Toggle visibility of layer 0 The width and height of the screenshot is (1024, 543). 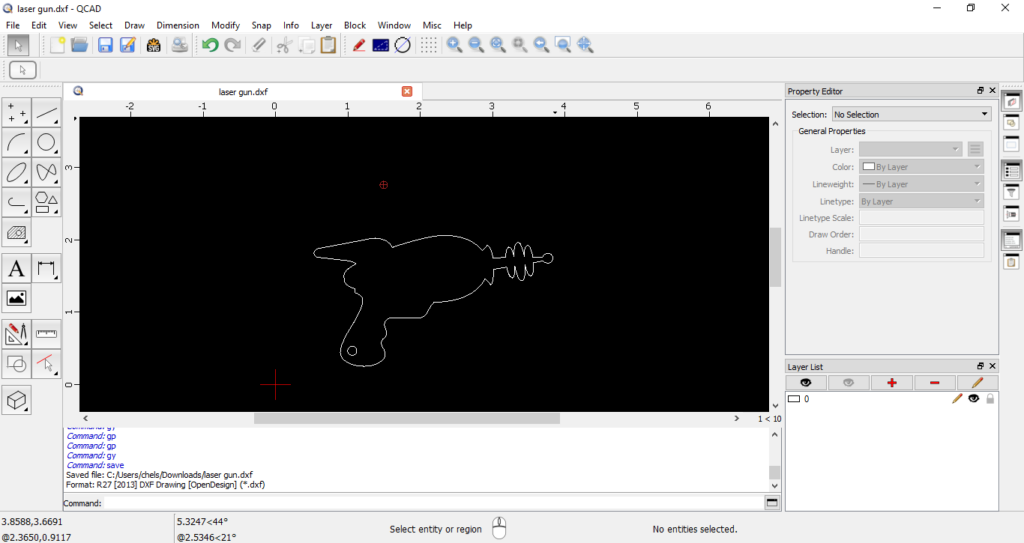[x=974, y=399]
